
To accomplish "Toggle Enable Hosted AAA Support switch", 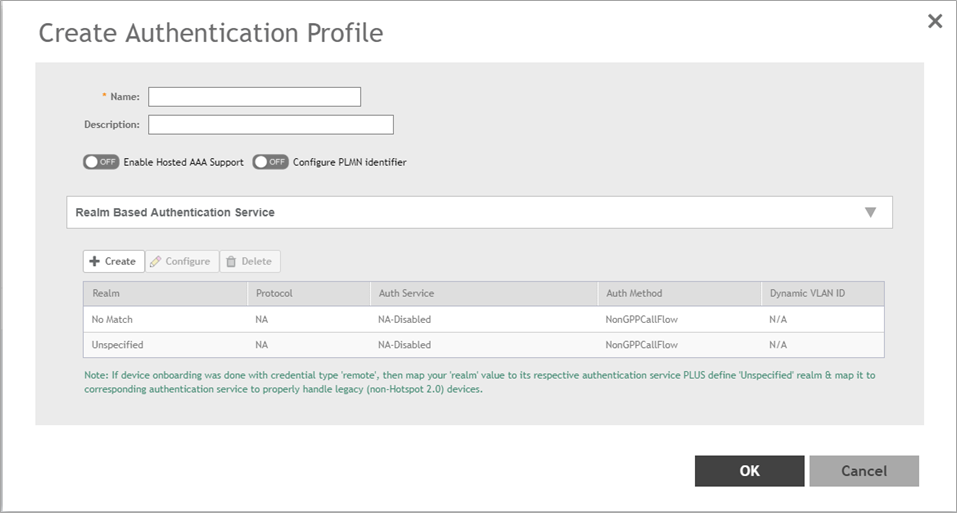I will (101, 162).
